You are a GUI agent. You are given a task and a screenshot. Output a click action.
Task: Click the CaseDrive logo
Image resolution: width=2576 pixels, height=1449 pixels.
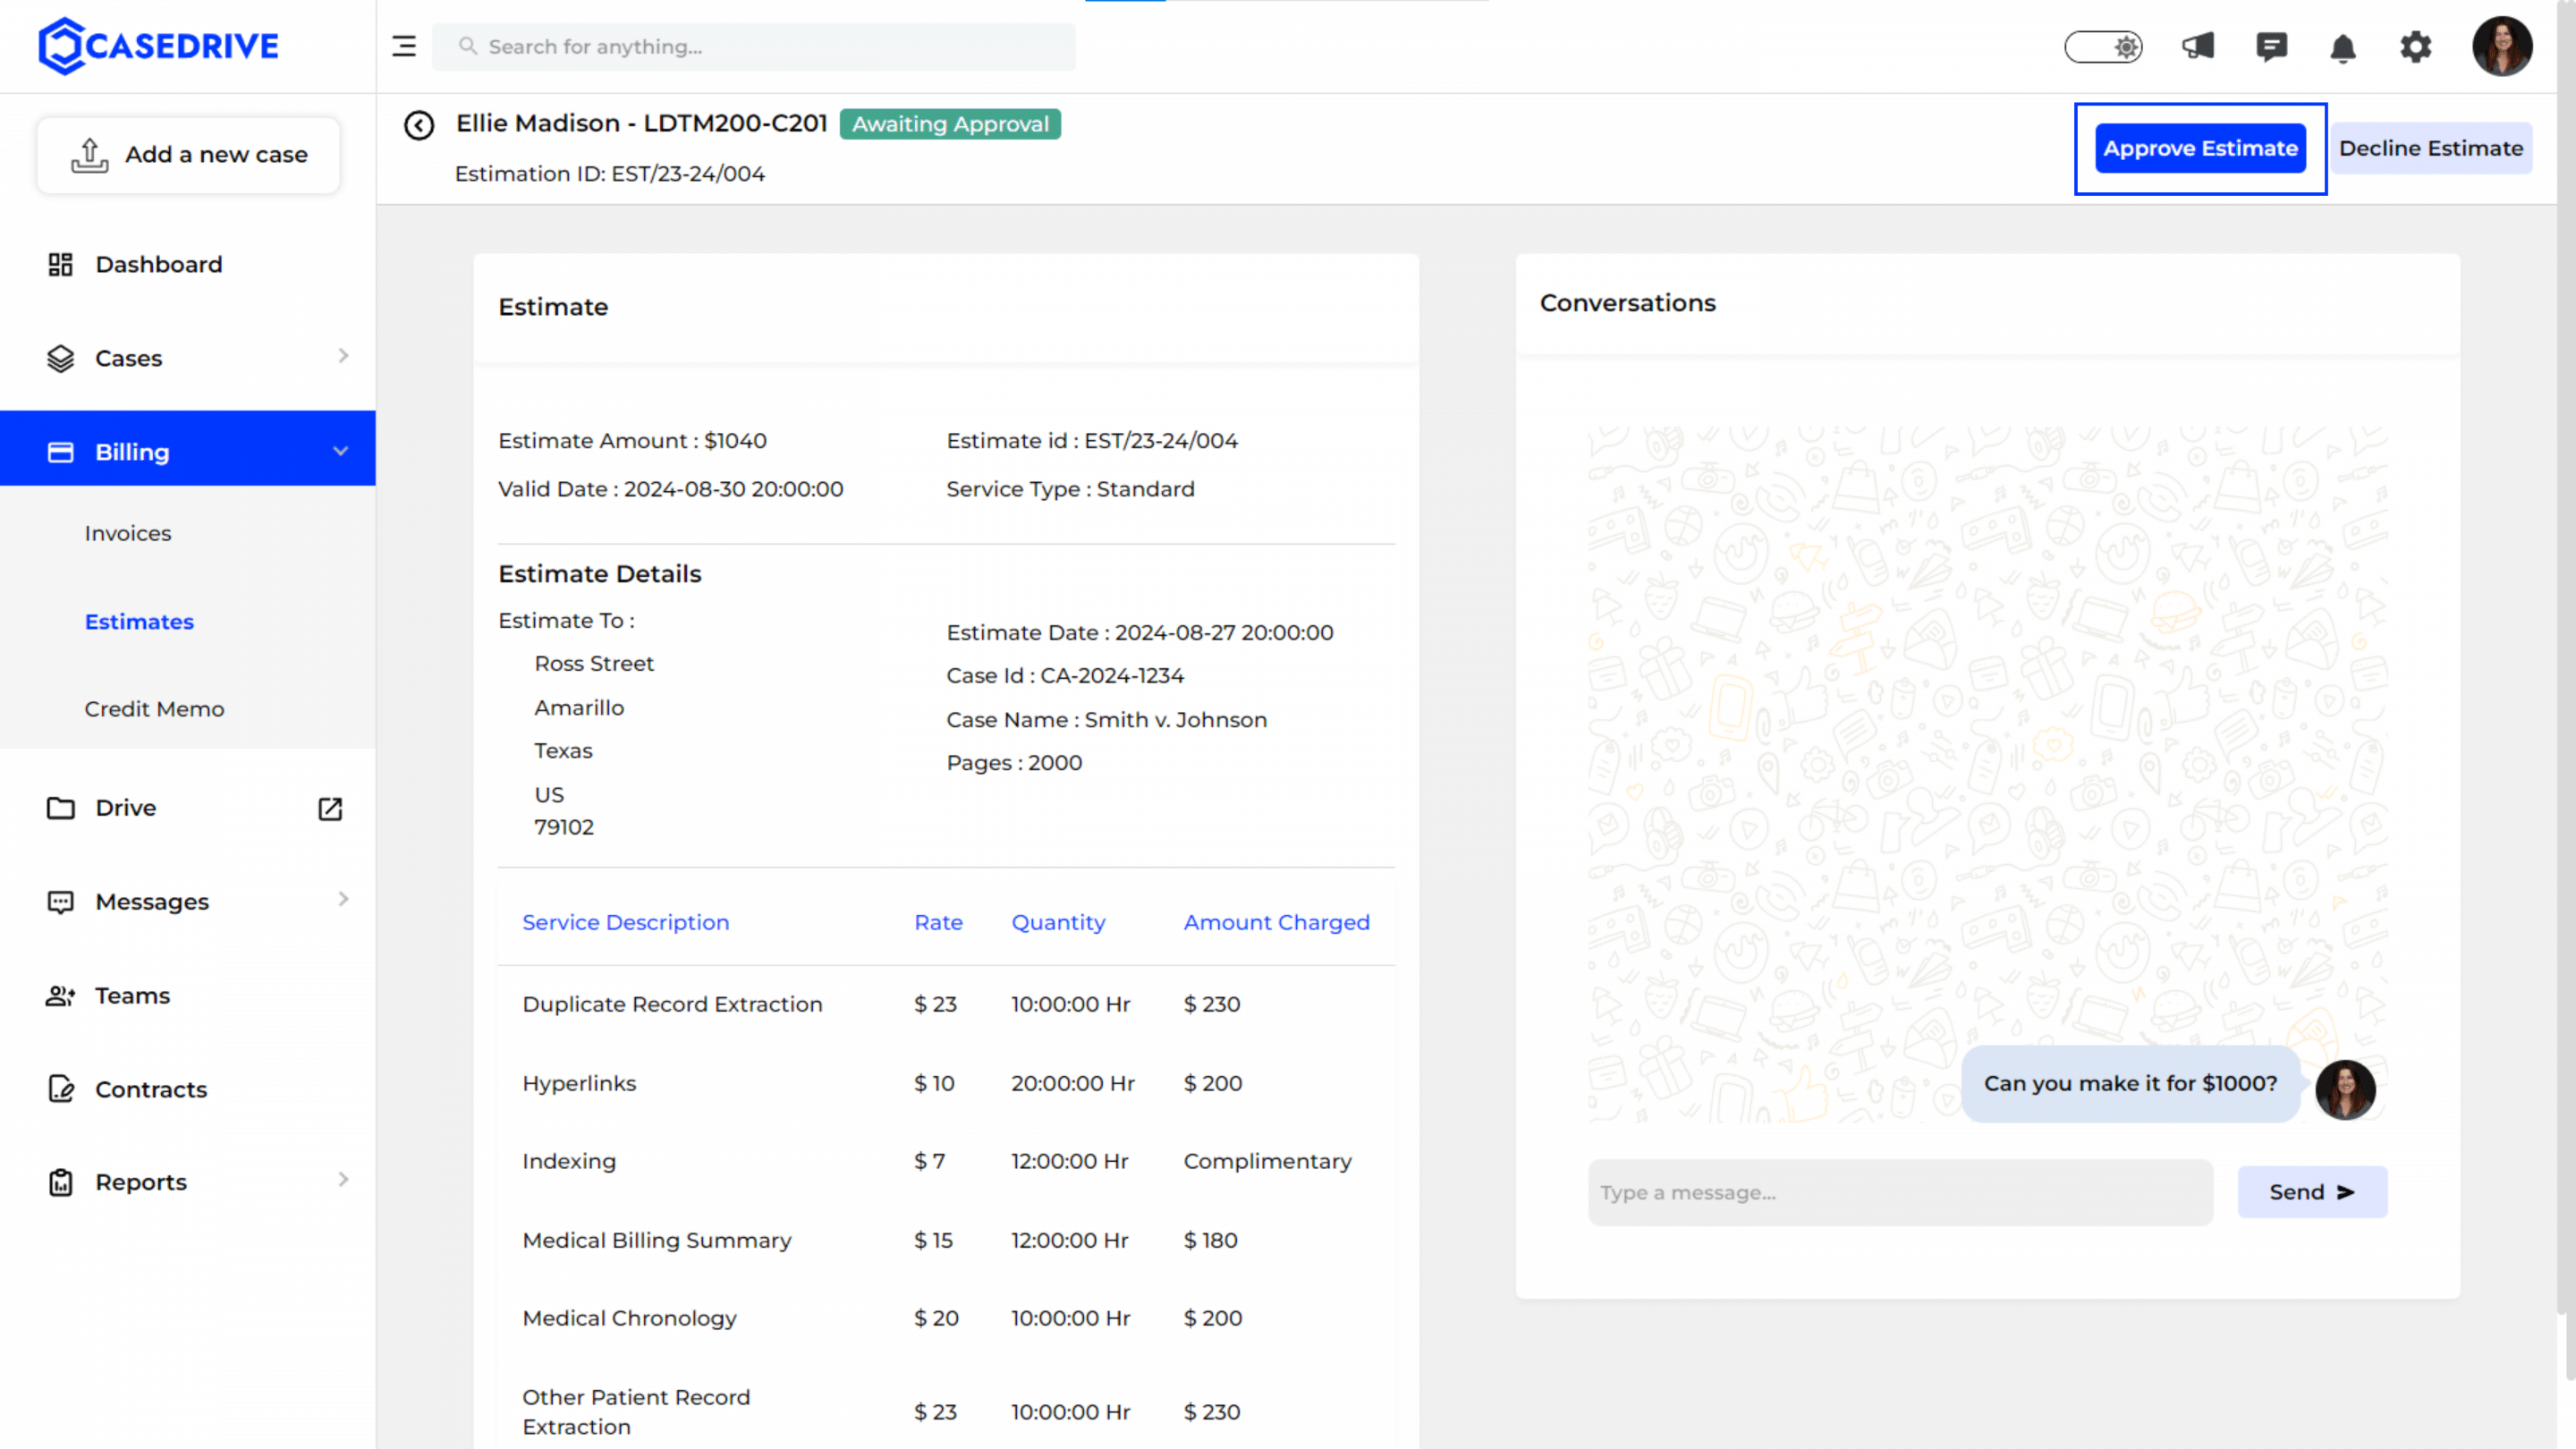tap(159, 46)
